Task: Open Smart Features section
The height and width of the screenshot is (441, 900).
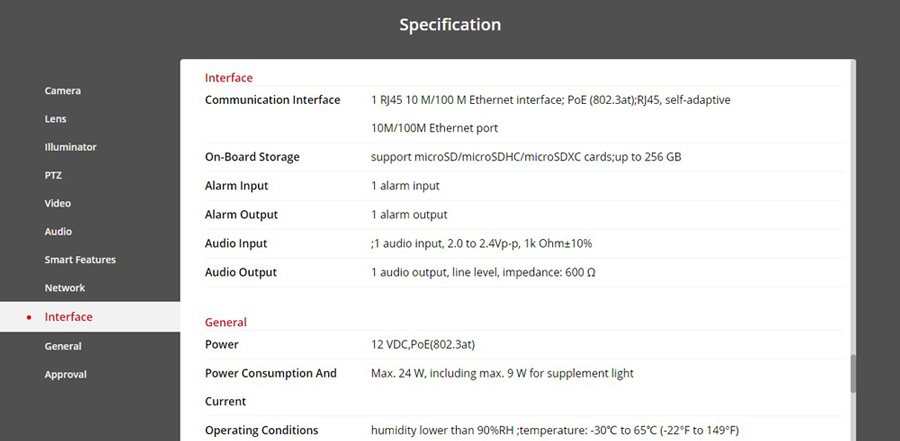Action: tap(80, 259)
